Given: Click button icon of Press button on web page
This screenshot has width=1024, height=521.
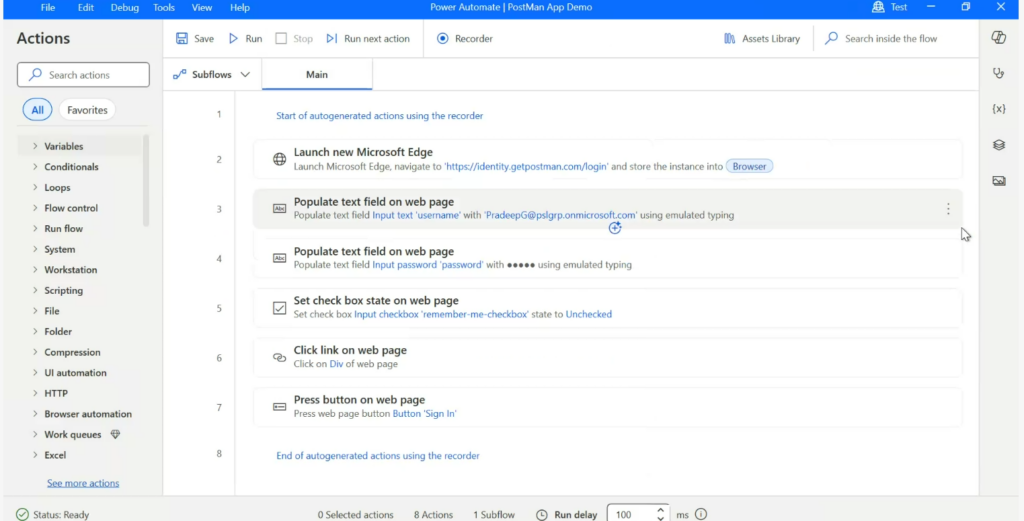Looking at the screenshot, I should [280, 407].
